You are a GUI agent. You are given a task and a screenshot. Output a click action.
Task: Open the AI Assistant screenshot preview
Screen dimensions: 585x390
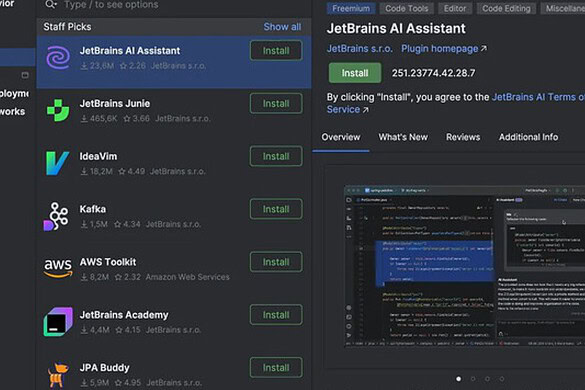[464, 266]
